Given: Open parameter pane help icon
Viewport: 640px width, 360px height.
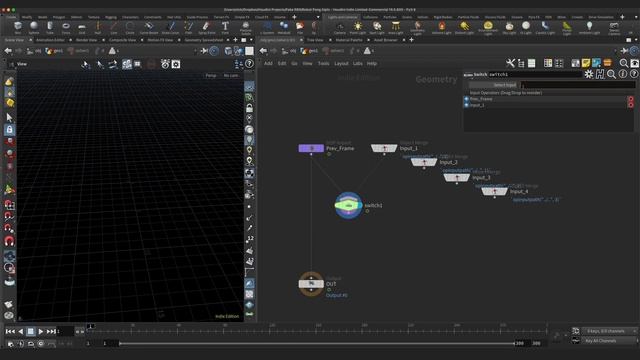Looking at the screenshot, I should (634, 74).
